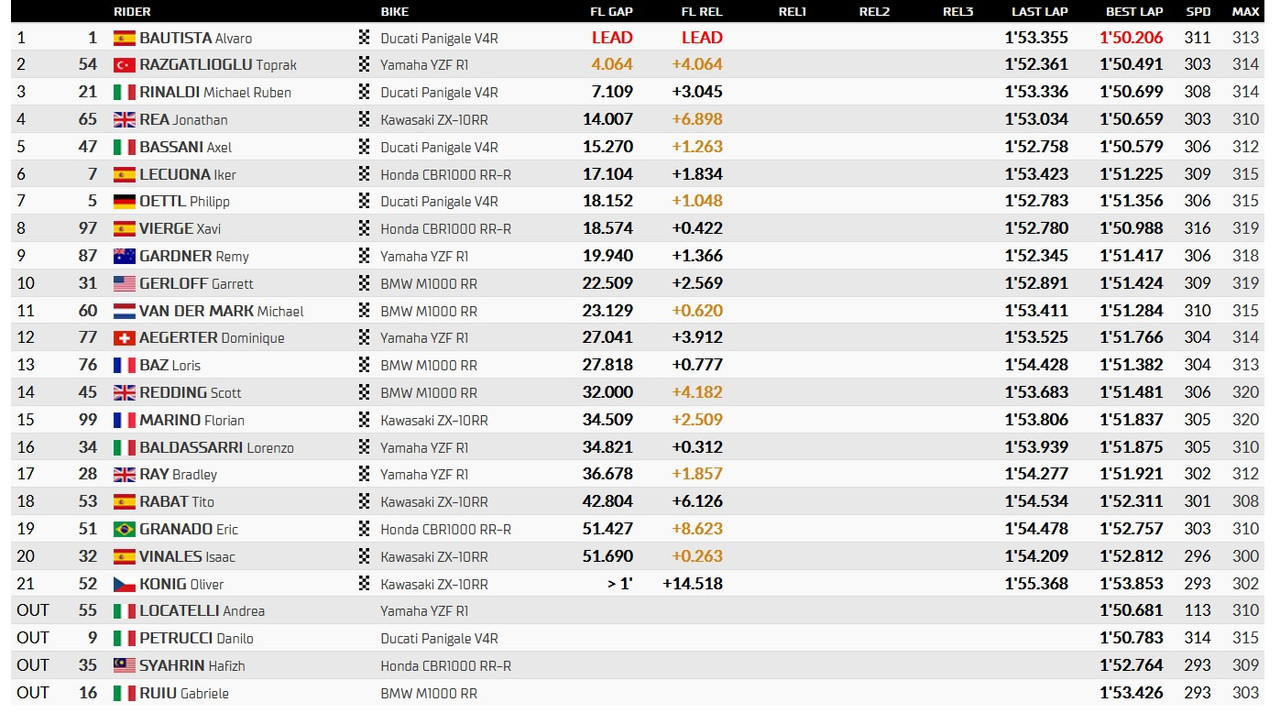The height and width of the screenshot is (715, 1280).
Task: Click the UK flag beside REA Jonathan
Action: [124, 120]
